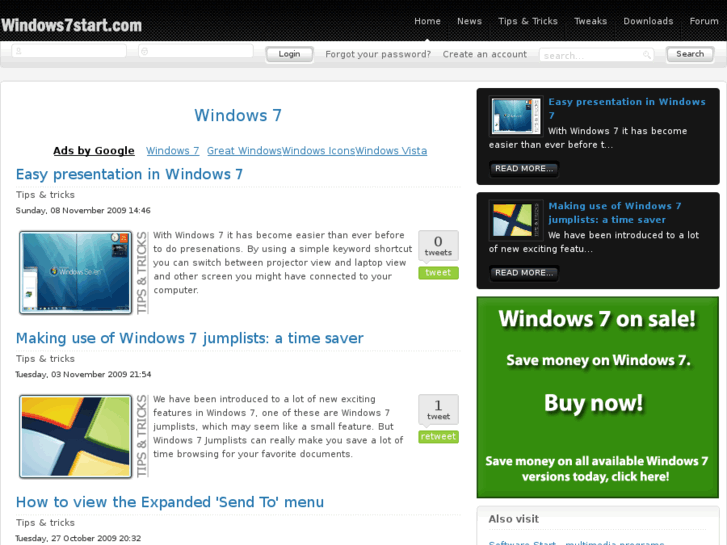Image resolution: width=727 pixels, height=545 pixels.
Task: Open the Downloads navigation item
Action: point(648,21)
